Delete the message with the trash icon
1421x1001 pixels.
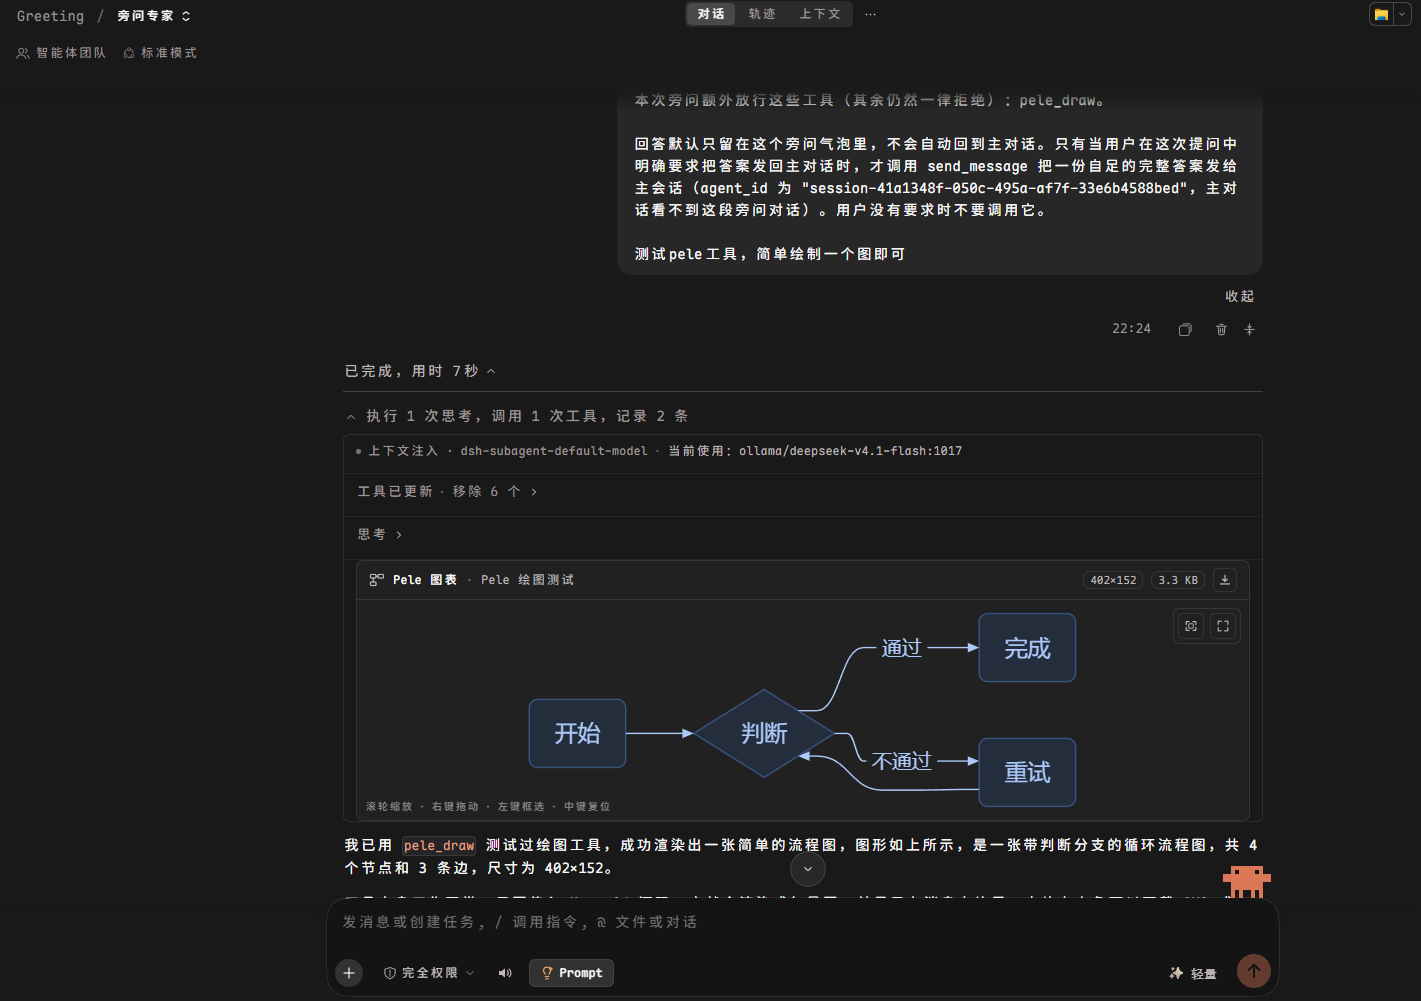1221,329
